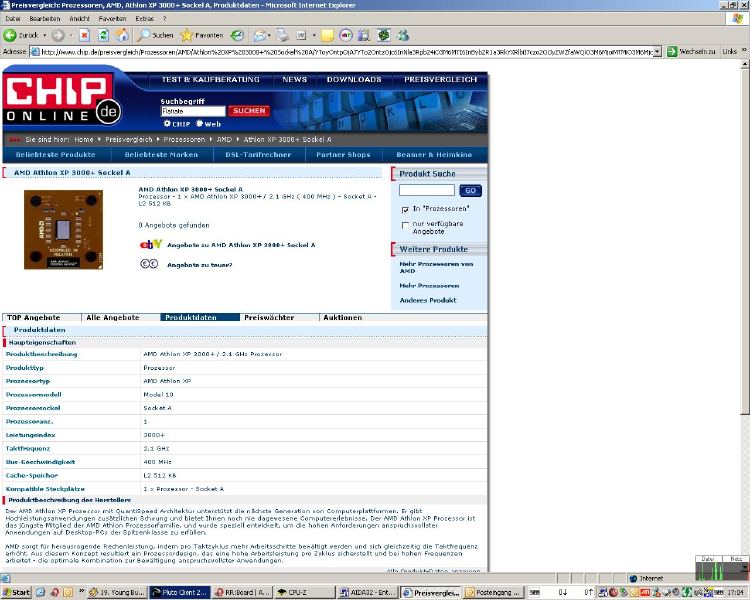Screen dimensions: 750x600
Task: Click the Forward navigation arrow
Action: pos(58,35)
